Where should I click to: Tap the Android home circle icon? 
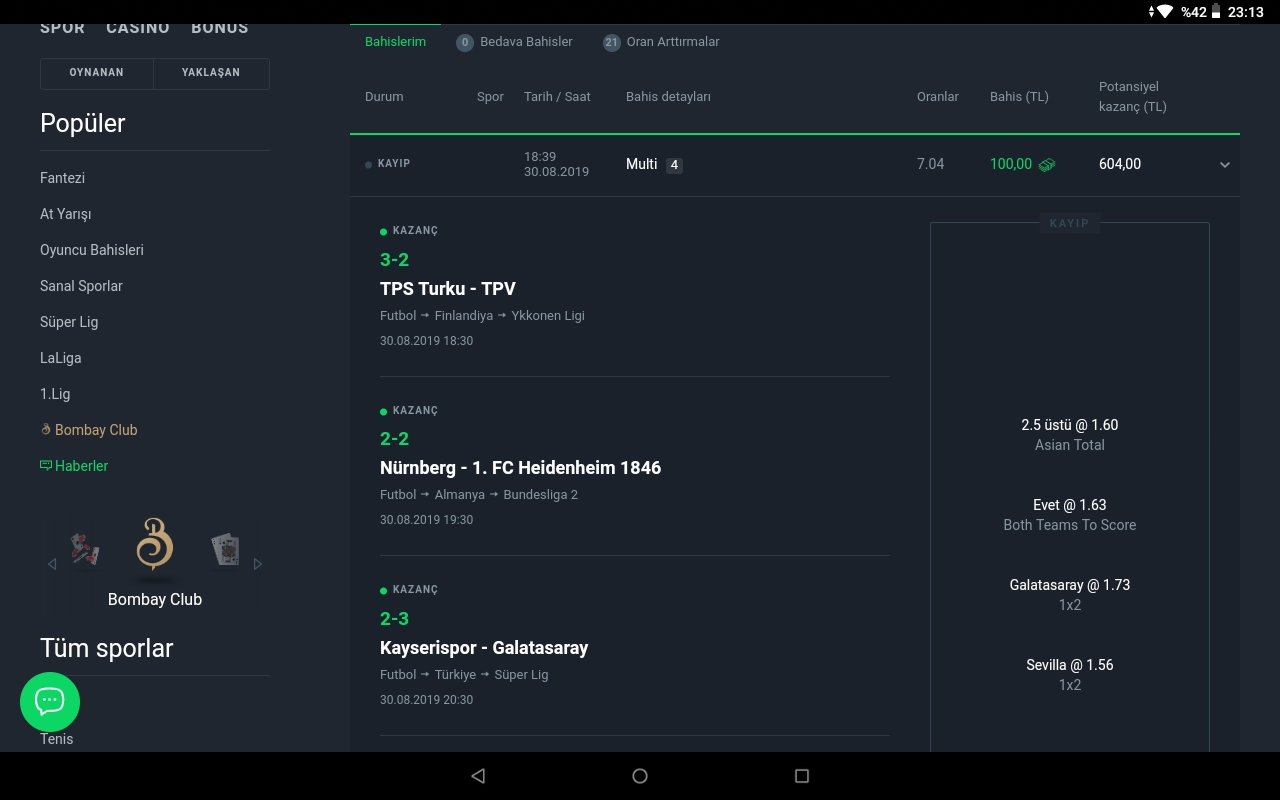coord(640,776)
